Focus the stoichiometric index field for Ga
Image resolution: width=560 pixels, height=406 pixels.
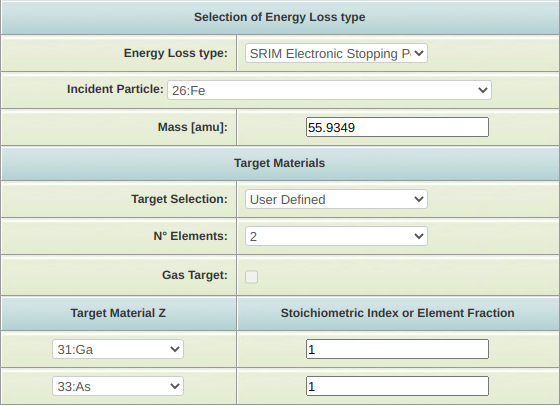pyautogui.click(x=397, y=349)
